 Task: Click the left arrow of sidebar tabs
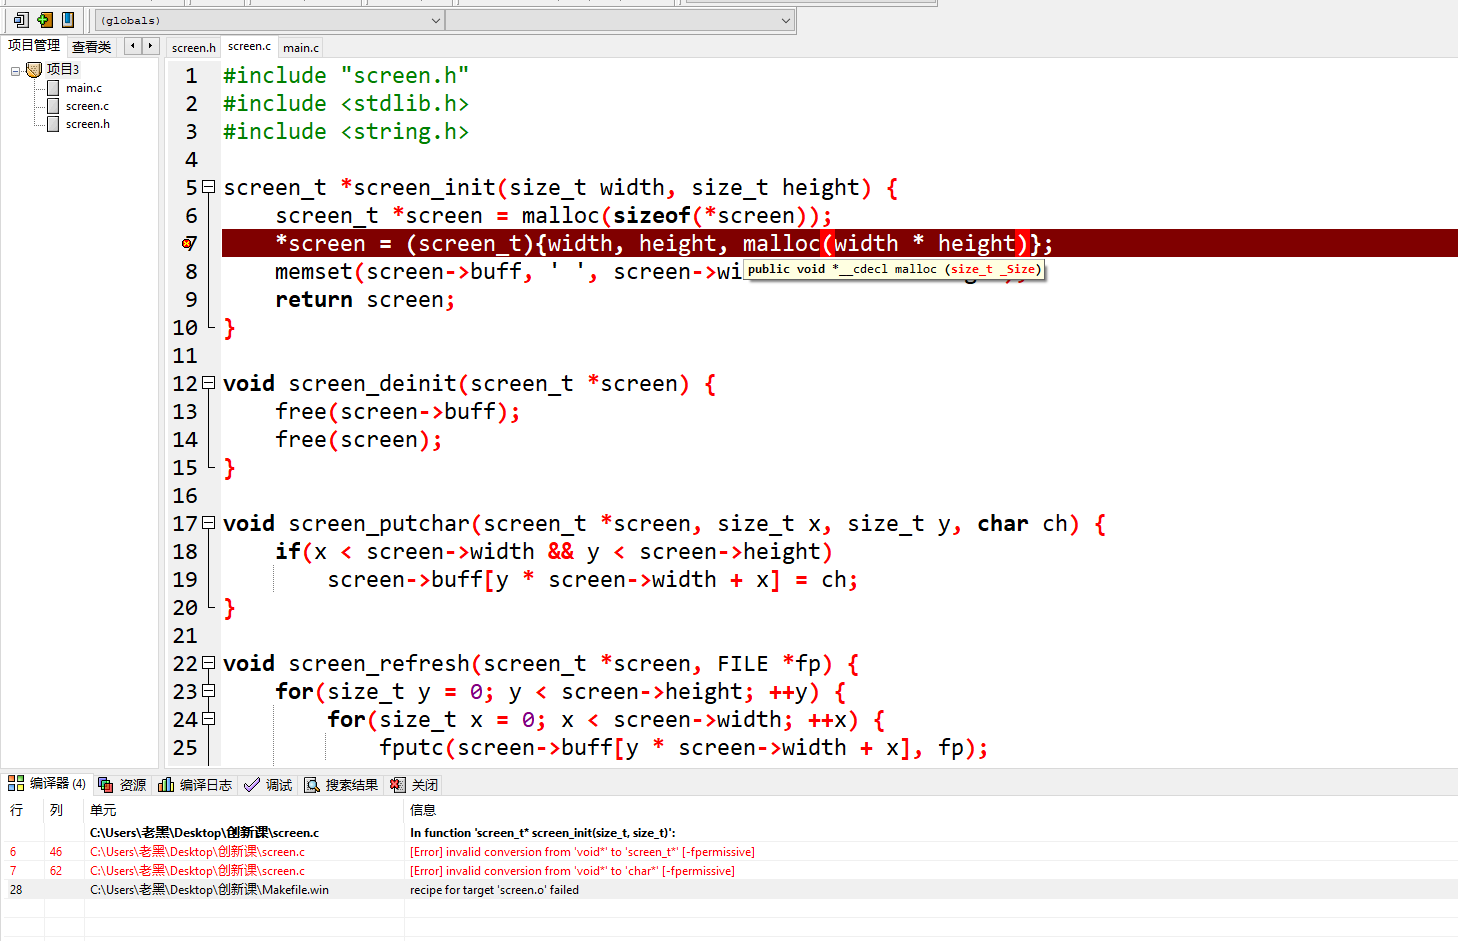(133, 46)
